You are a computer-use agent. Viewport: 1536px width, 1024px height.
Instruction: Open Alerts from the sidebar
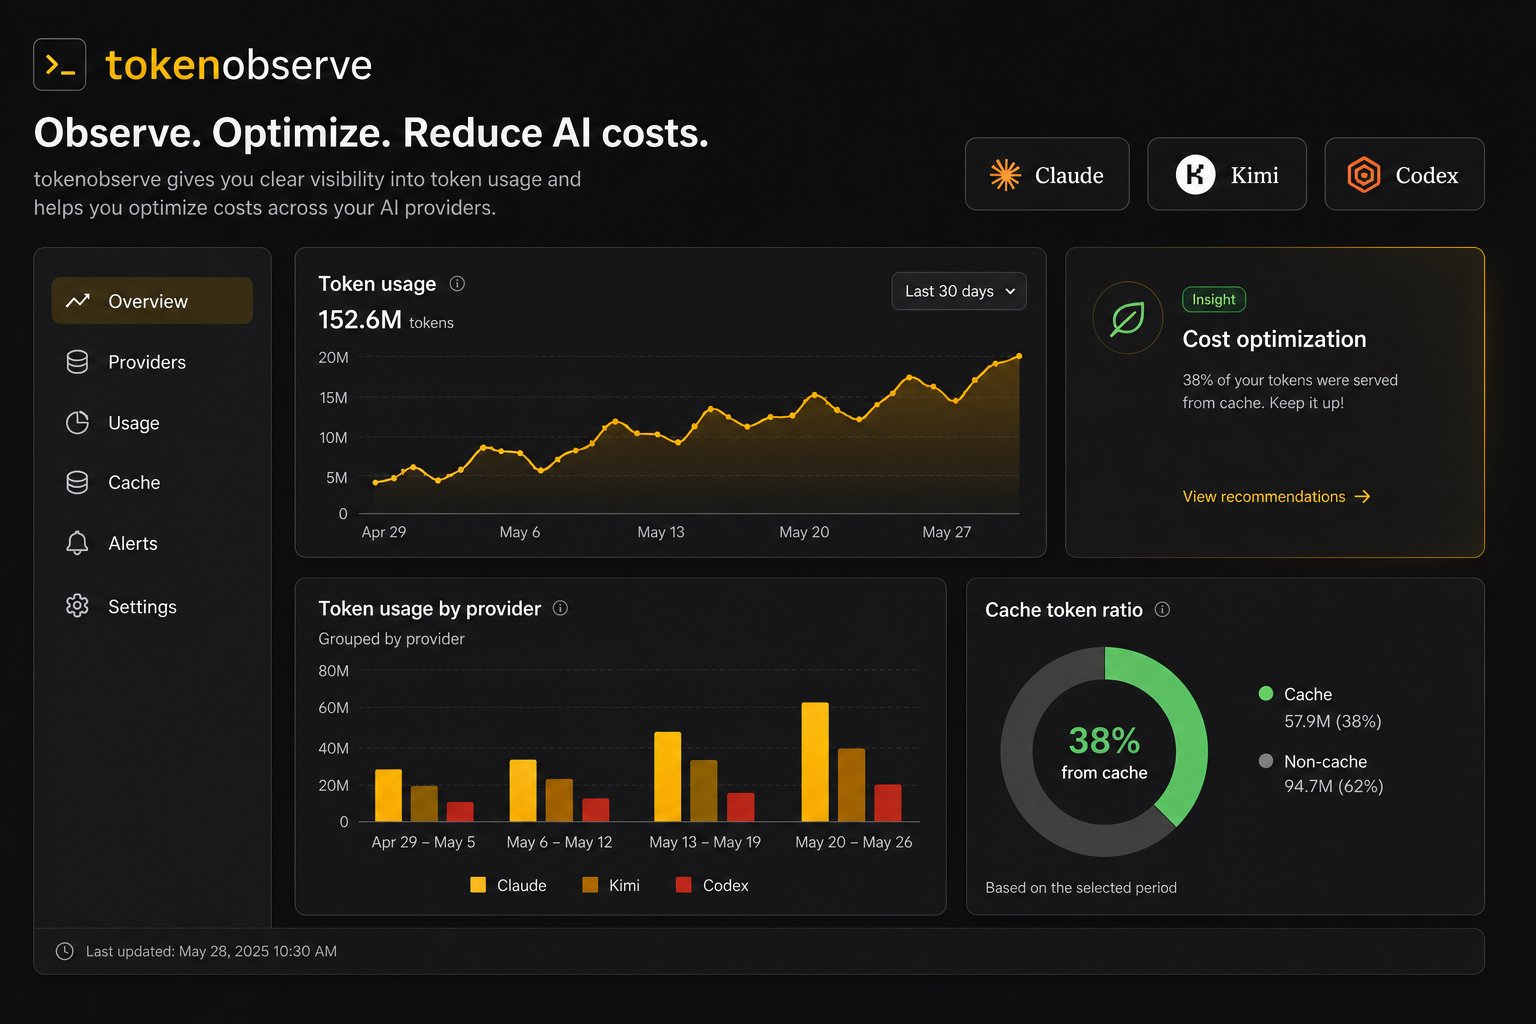pyautogui.click(x=152, y=543)
